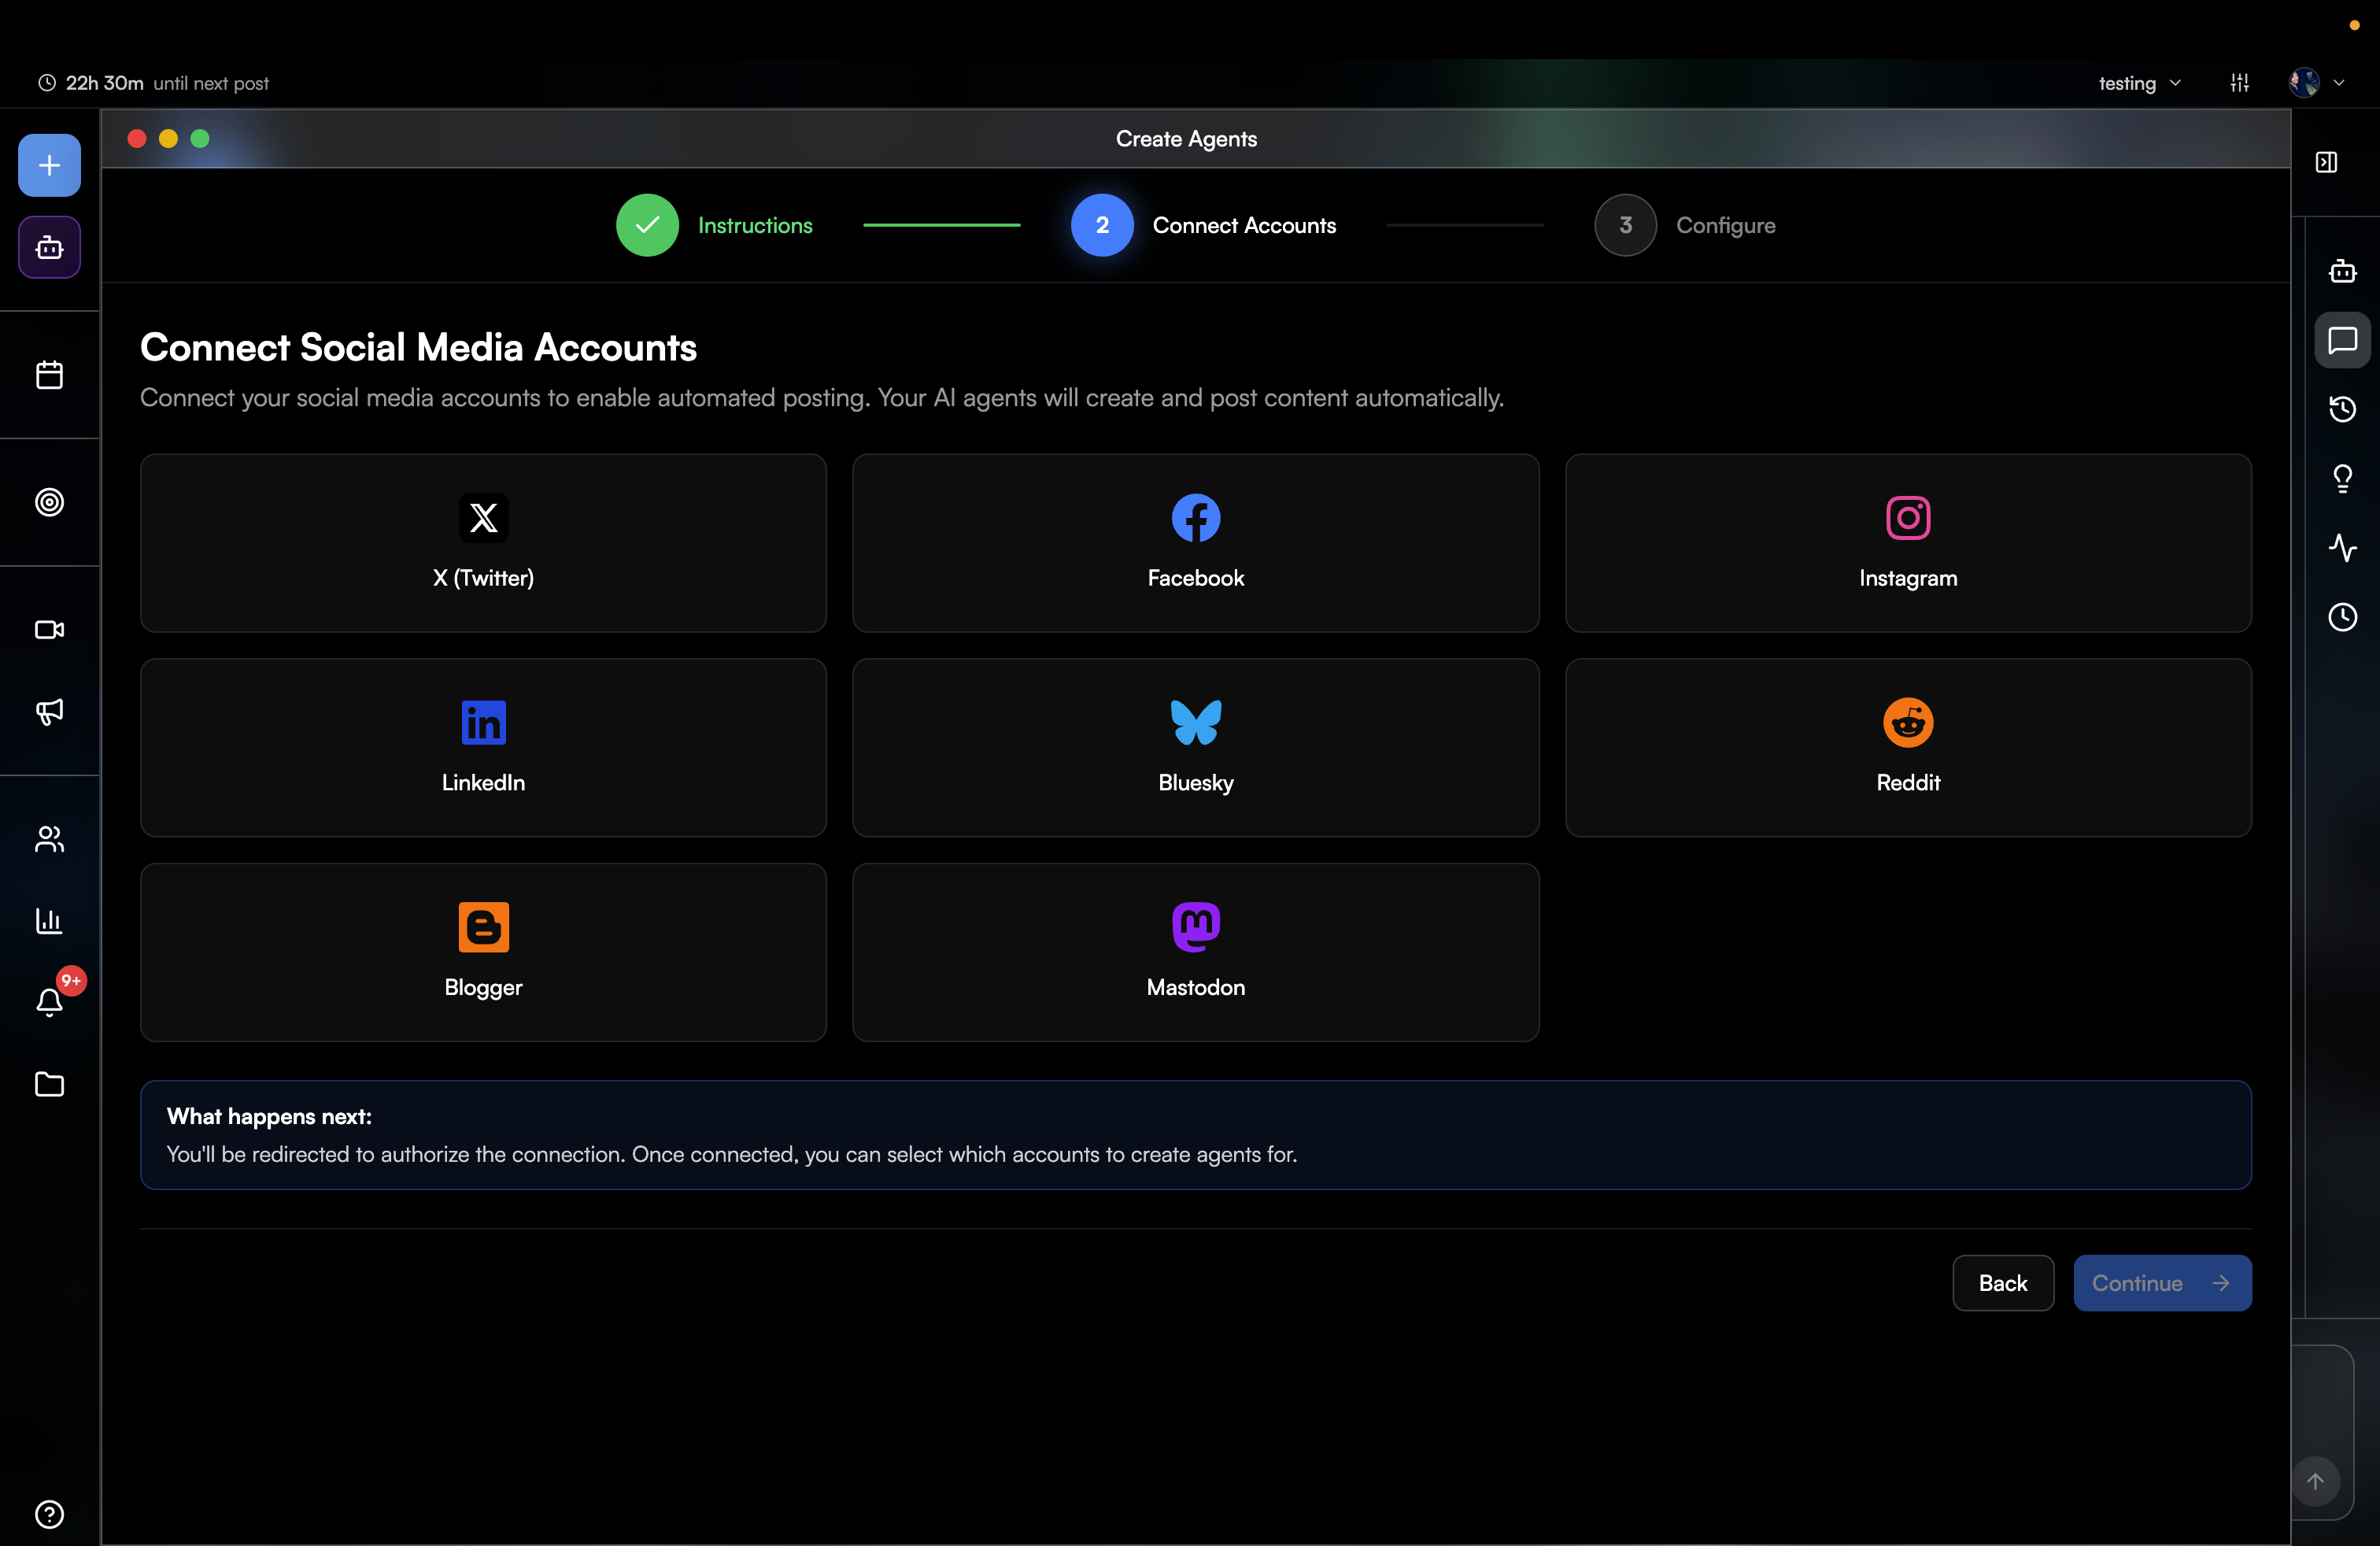Select the Bluesky account card
Viewport: 2380px width, 1546px height.
click(x=1195, y=747)
